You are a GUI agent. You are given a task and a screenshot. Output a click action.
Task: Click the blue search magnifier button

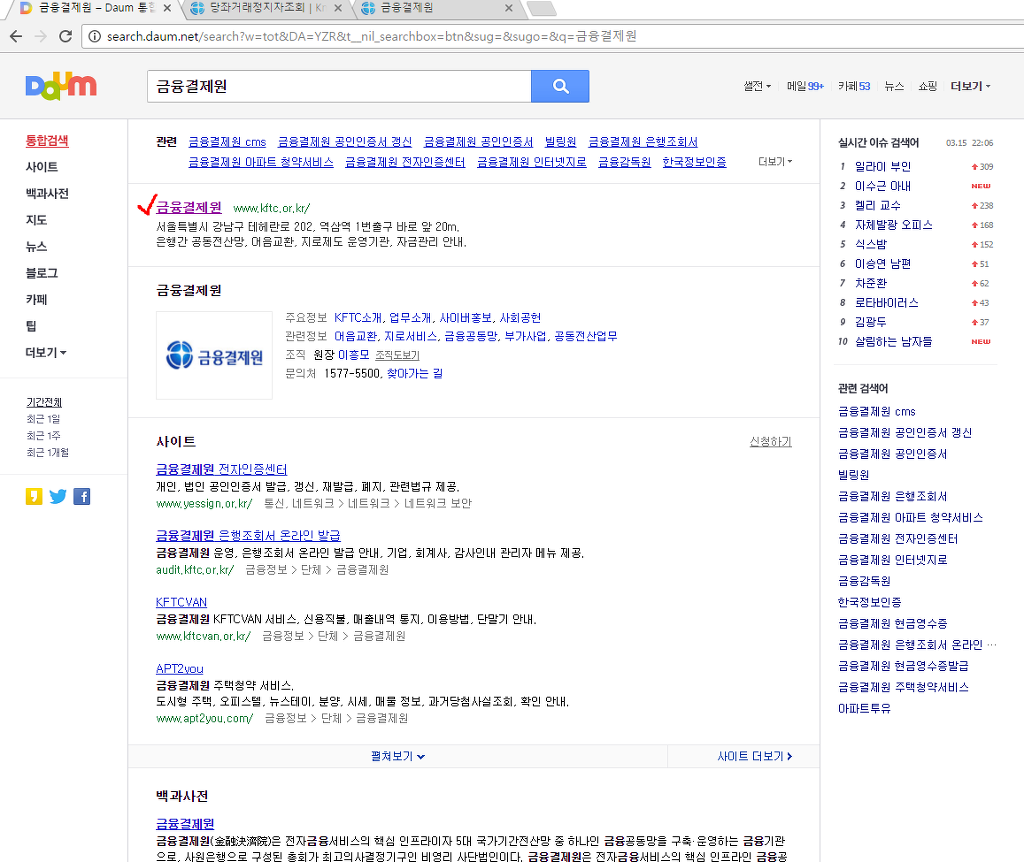(x=560, y=86)
